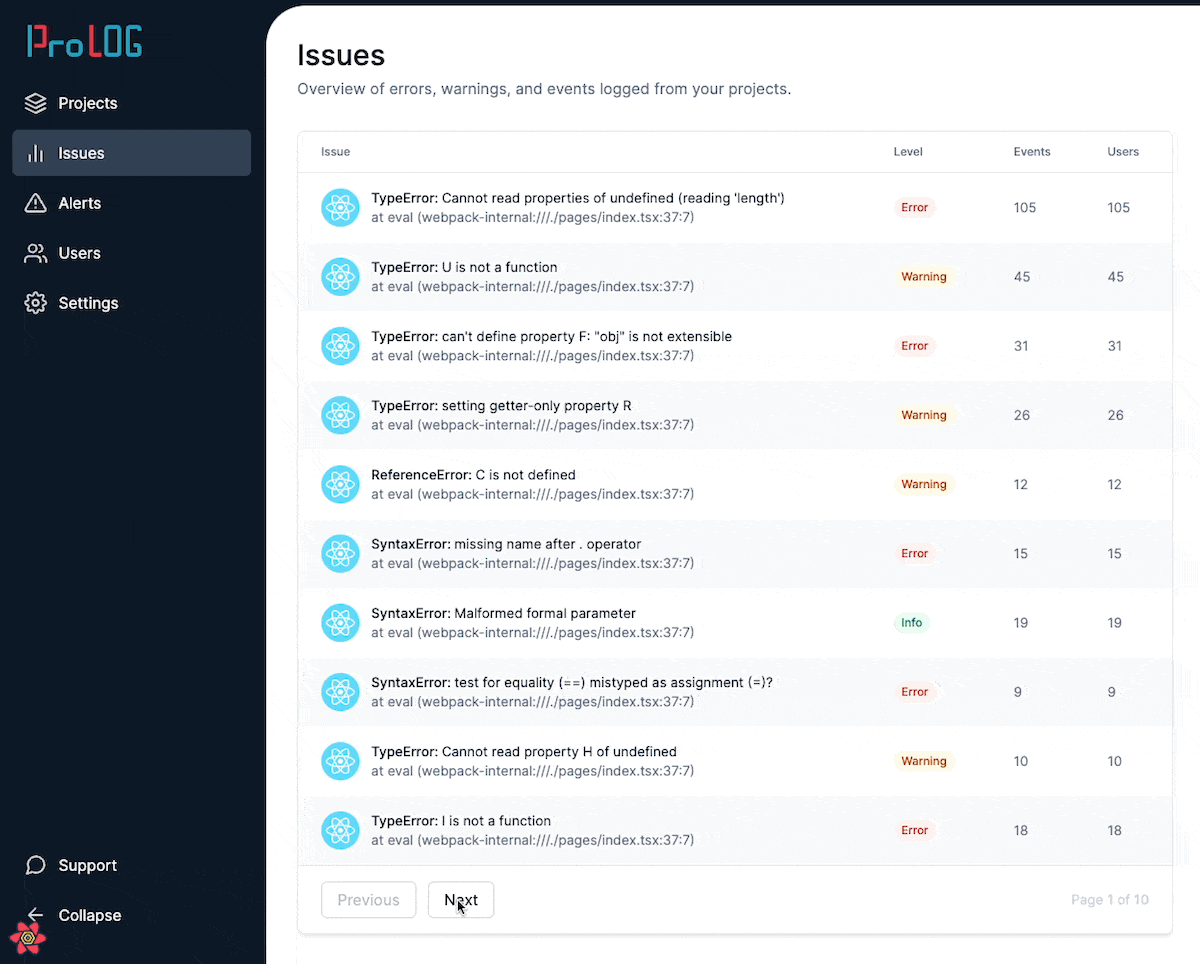
Task: Select the Info level badge
Action: pos(911,623)
